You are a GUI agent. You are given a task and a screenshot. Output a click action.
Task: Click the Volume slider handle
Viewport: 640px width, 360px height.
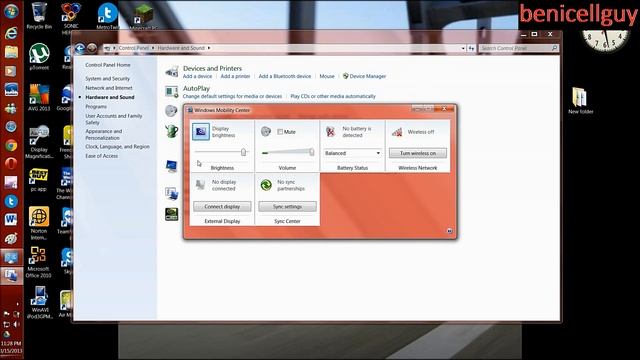311,152
